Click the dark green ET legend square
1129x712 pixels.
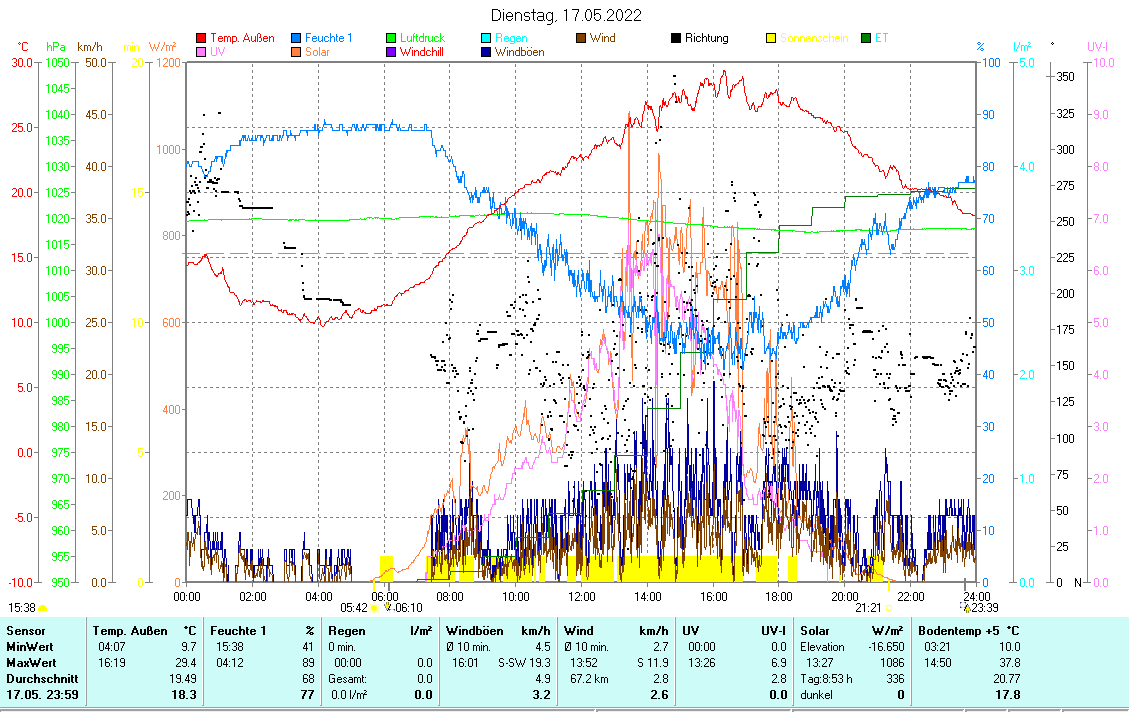(866, 38)
